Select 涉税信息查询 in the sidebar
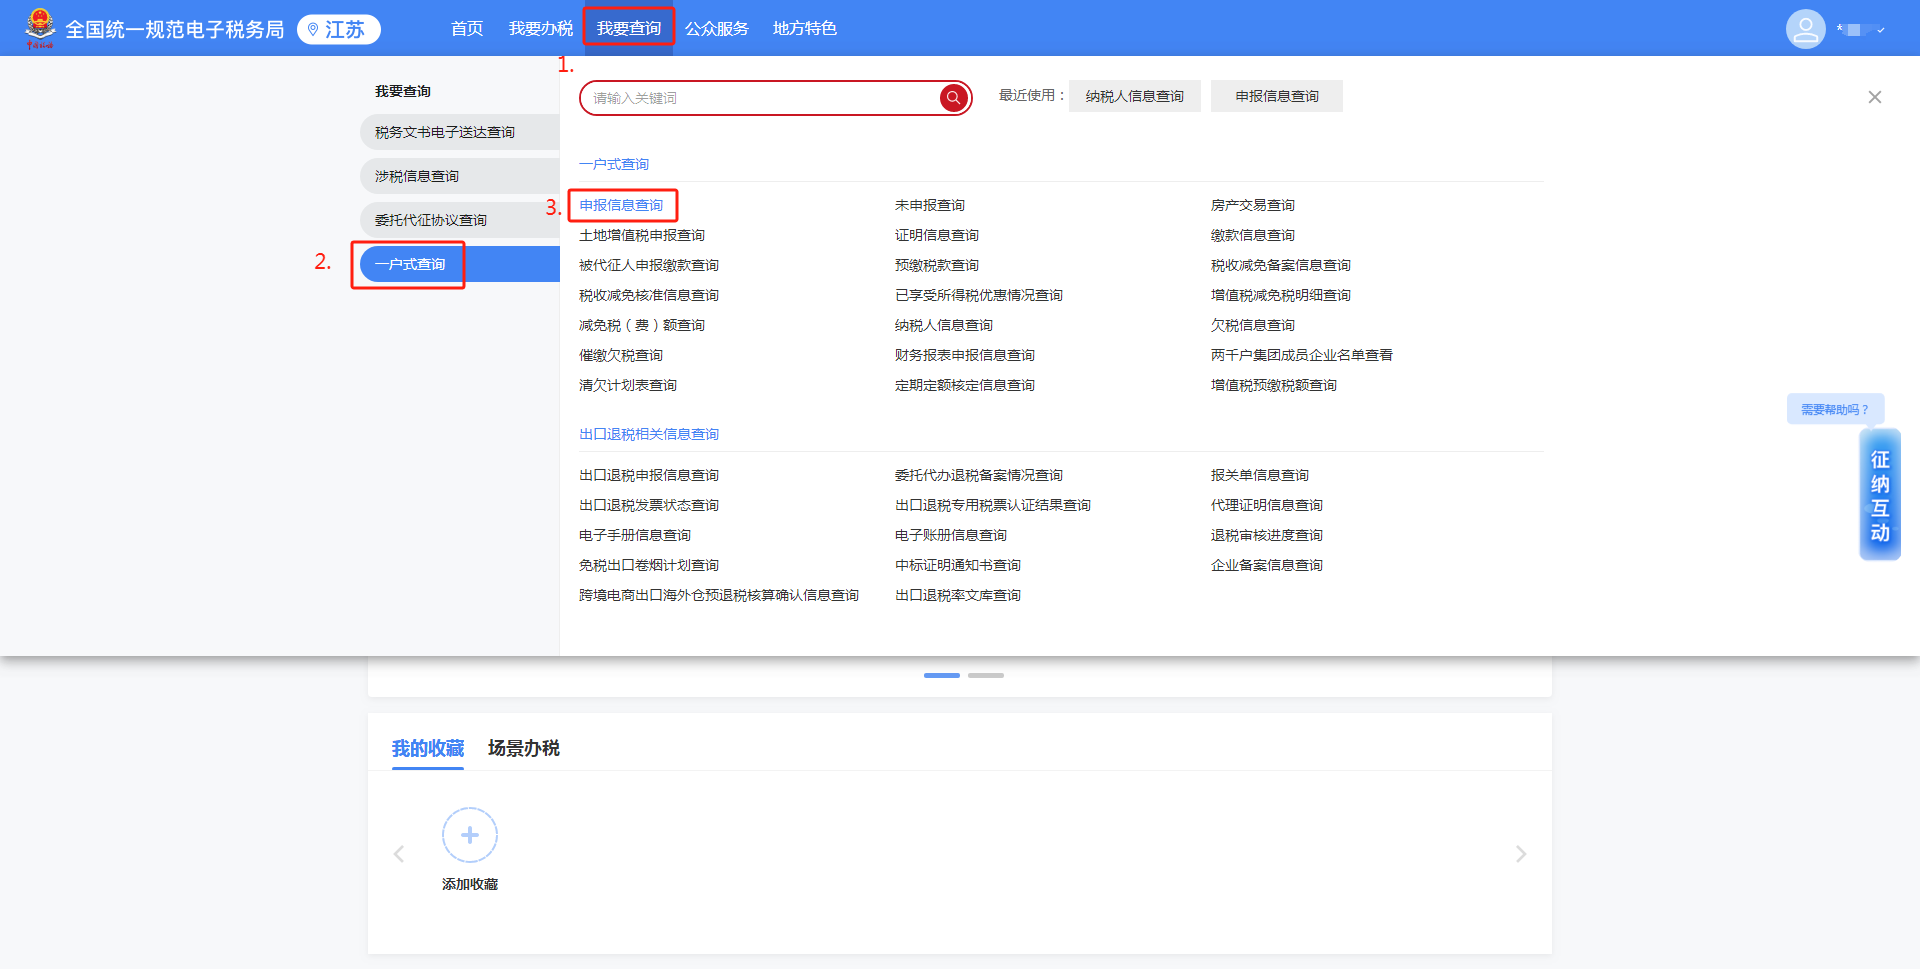The image size is (1920, 969). tap(417, 176)
